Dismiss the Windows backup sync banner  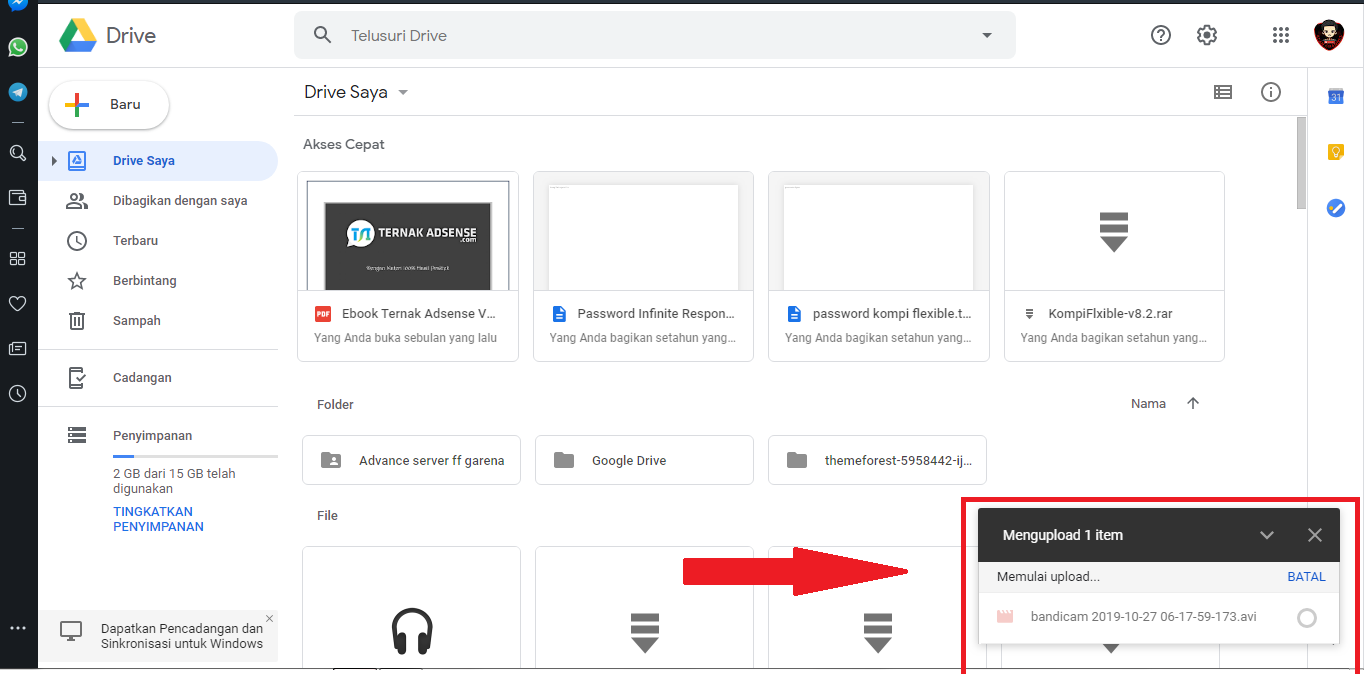[x=269, y=618]
